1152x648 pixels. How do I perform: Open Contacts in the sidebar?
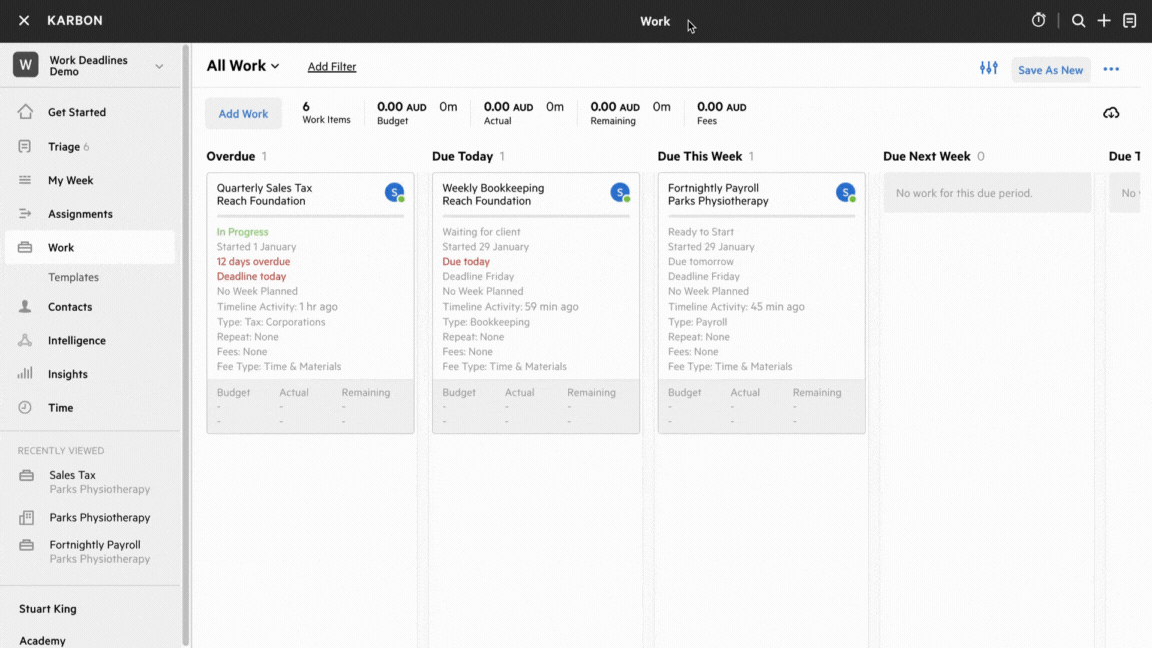tap(70, 306)
